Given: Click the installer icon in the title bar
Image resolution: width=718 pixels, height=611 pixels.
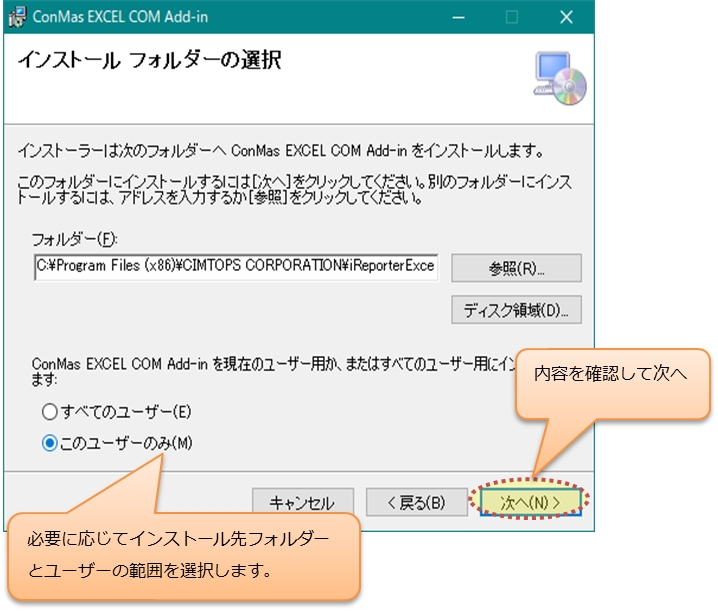Looking at the screenshot, I should [17, 17].
